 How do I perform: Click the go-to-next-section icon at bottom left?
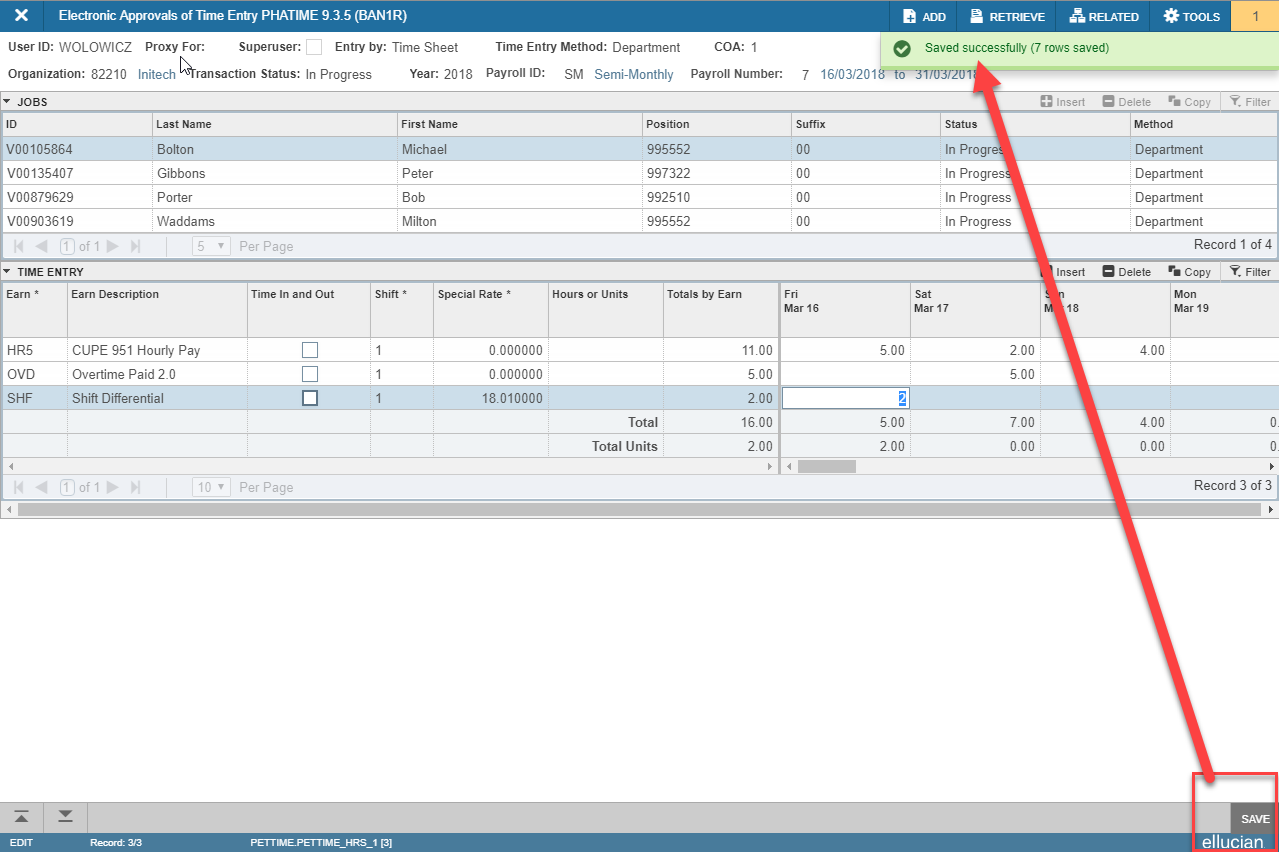(x=63, y=817)
